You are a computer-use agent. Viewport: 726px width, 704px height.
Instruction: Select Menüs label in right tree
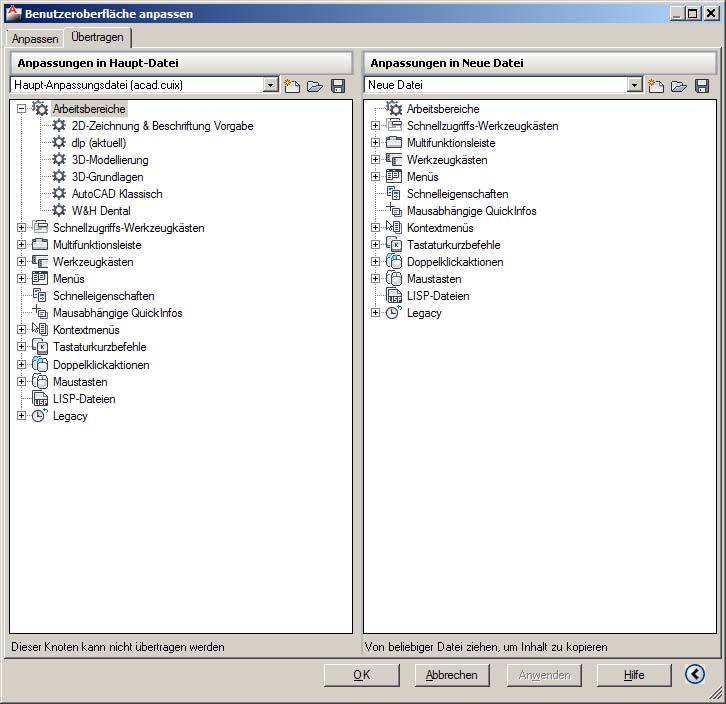coord(423,177)
